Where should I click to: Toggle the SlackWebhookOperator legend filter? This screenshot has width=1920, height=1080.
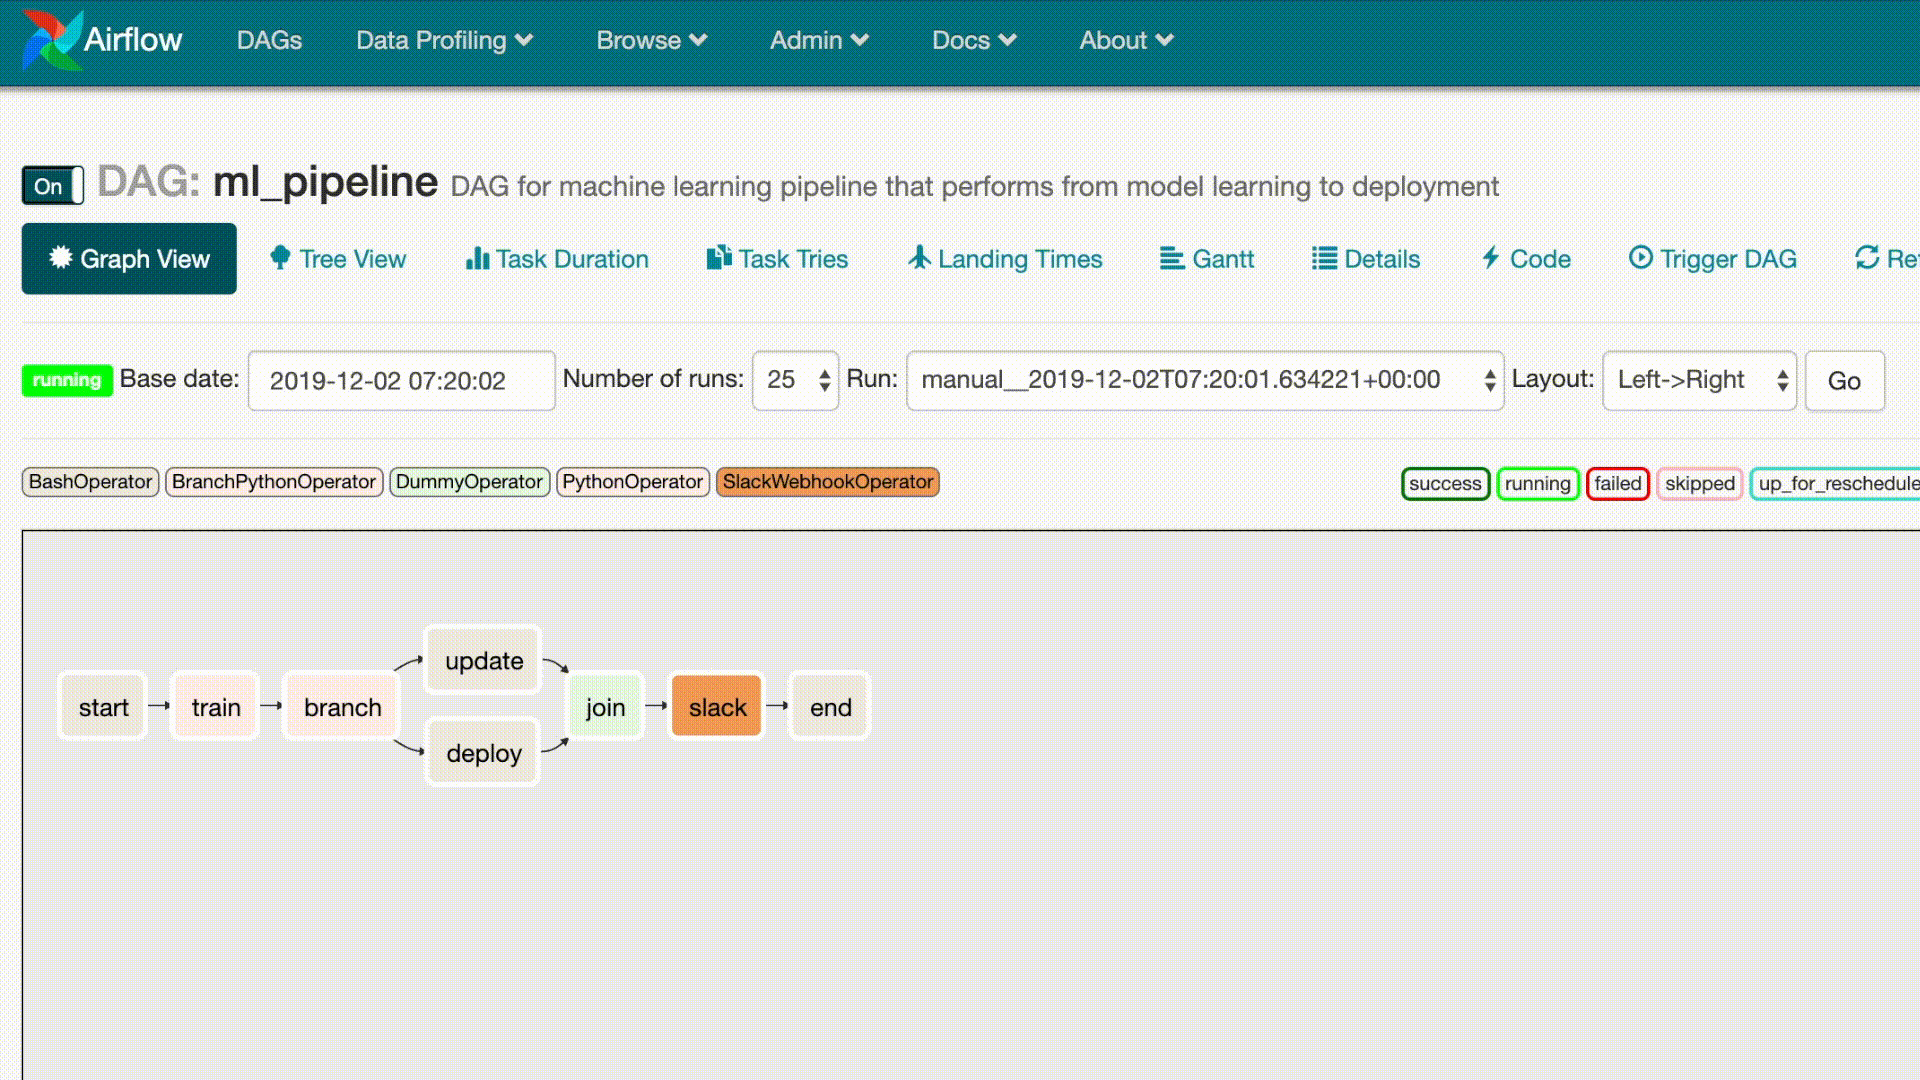tap(827, 482)
